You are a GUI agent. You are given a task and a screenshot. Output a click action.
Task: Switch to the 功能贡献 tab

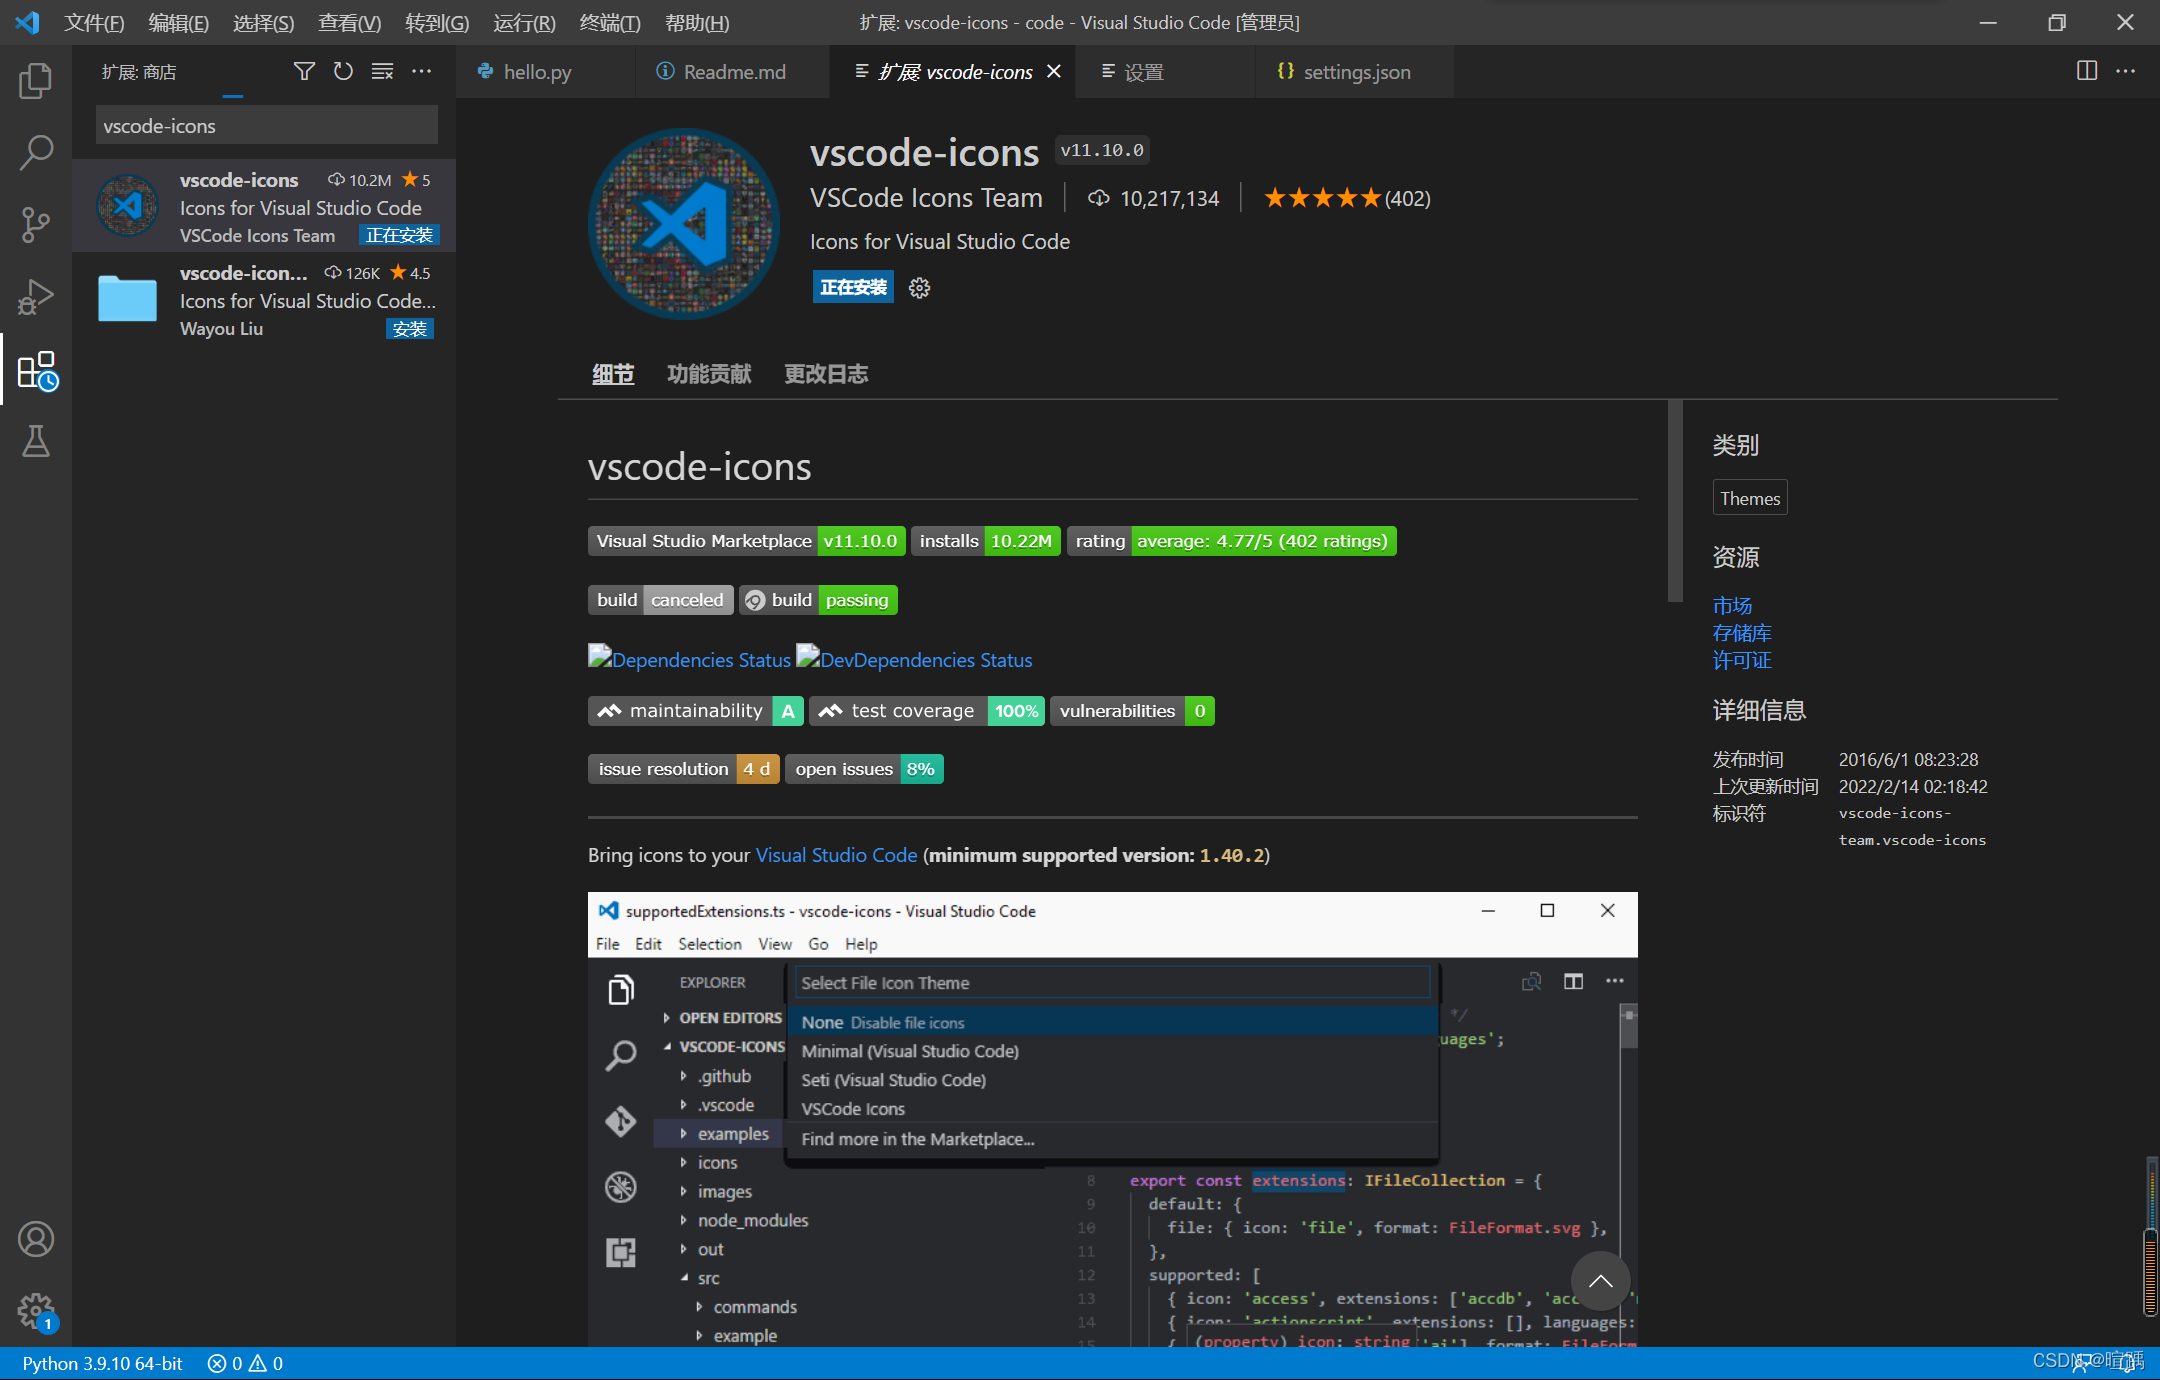[x=709, y=374]
